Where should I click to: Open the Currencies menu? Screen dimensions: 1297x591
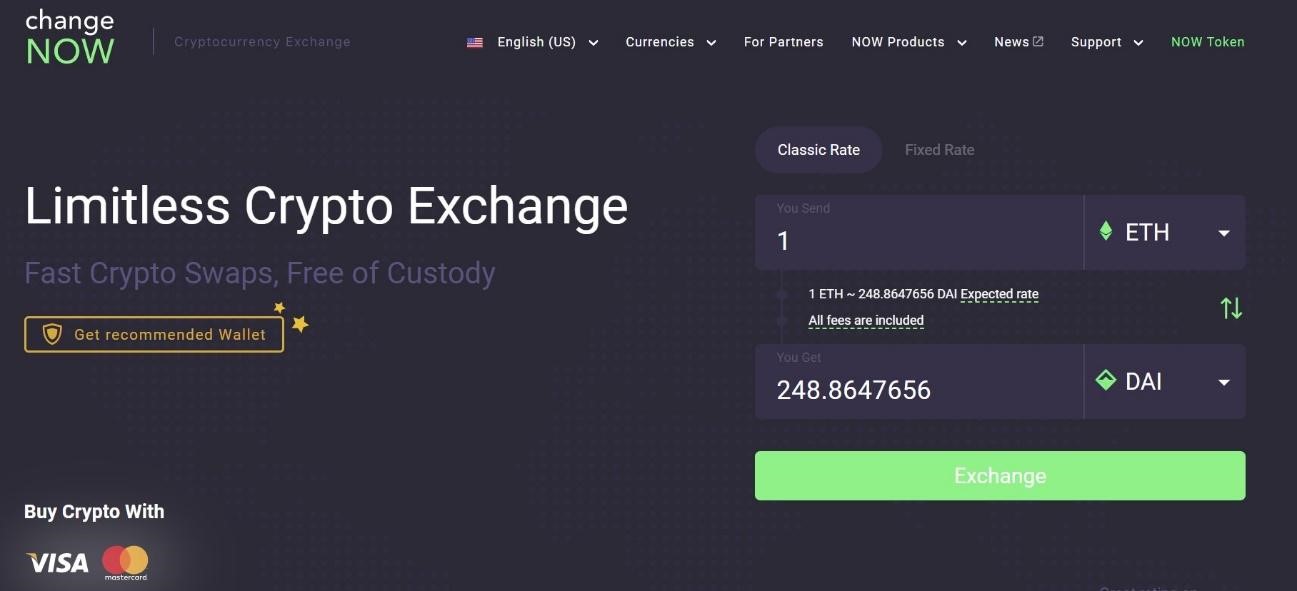pyautogui.click(x=671, y=42)
